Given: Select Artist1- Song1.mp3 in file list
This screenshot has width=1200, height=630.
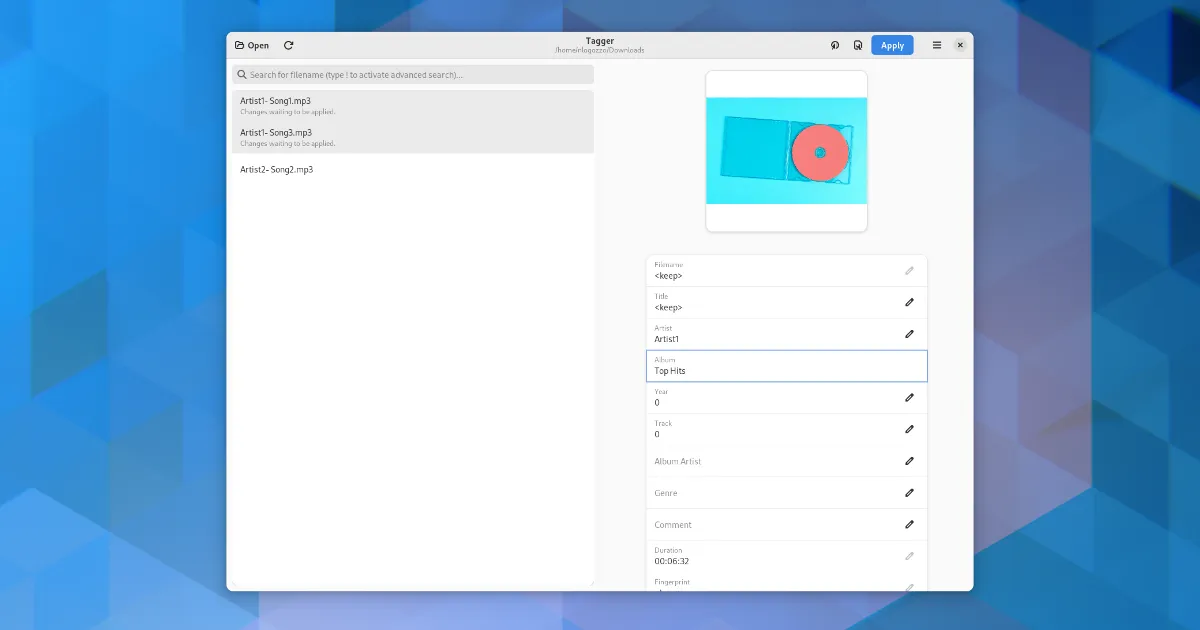Looking at the screenshot, I should 412,105.
